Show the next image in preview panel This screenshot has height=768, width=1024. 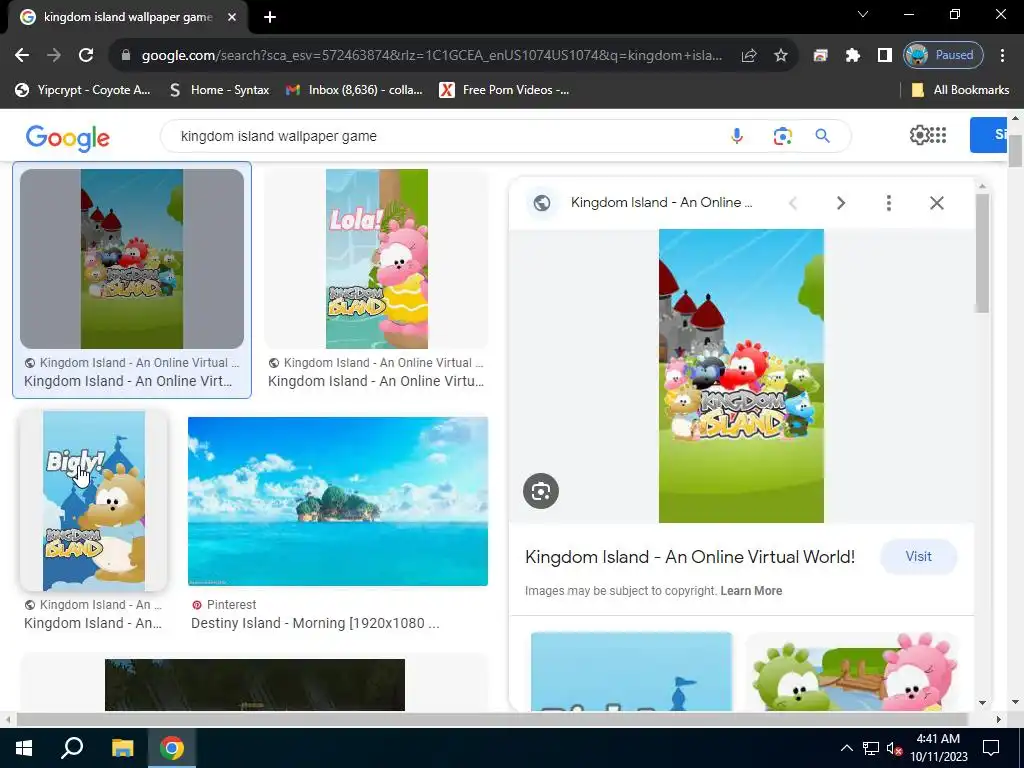(x=840, y=203)
